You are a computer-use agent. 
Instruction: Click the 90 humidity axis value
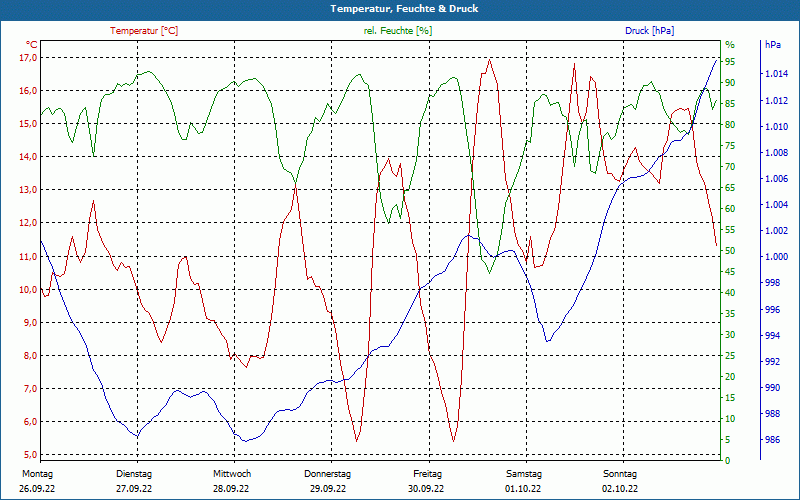(730, 83)
